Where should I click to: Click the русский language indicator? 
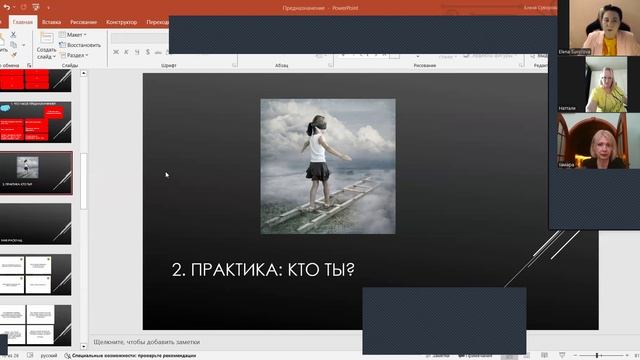[x=49, y=356]
